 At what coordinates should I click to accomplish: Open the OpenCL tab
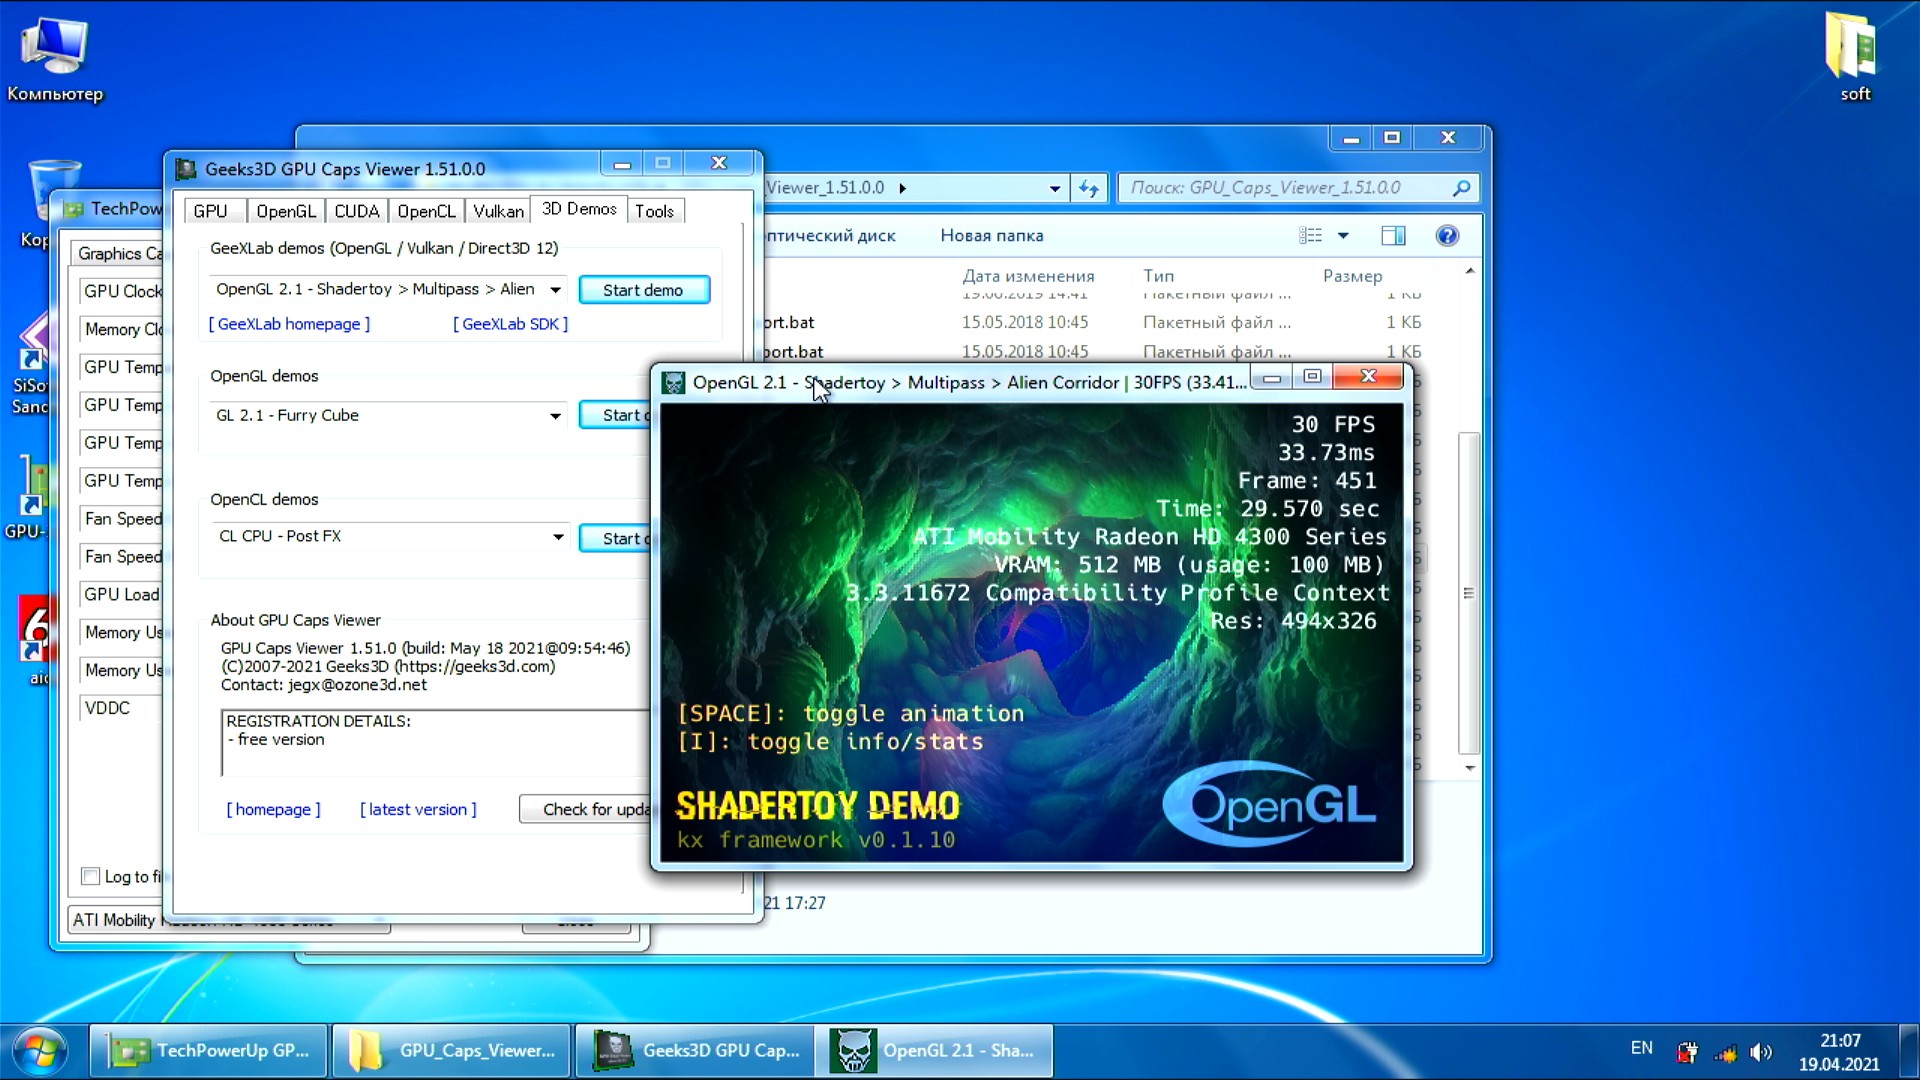tap(426, 211)
